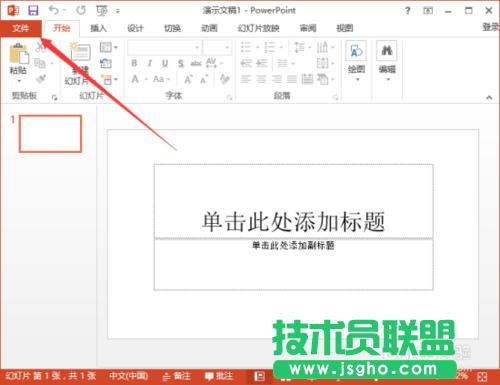The height and width of the screenshot is (385, 500).
Task: Switch to the Review (审阅) tab
Action: coord(307,28)
